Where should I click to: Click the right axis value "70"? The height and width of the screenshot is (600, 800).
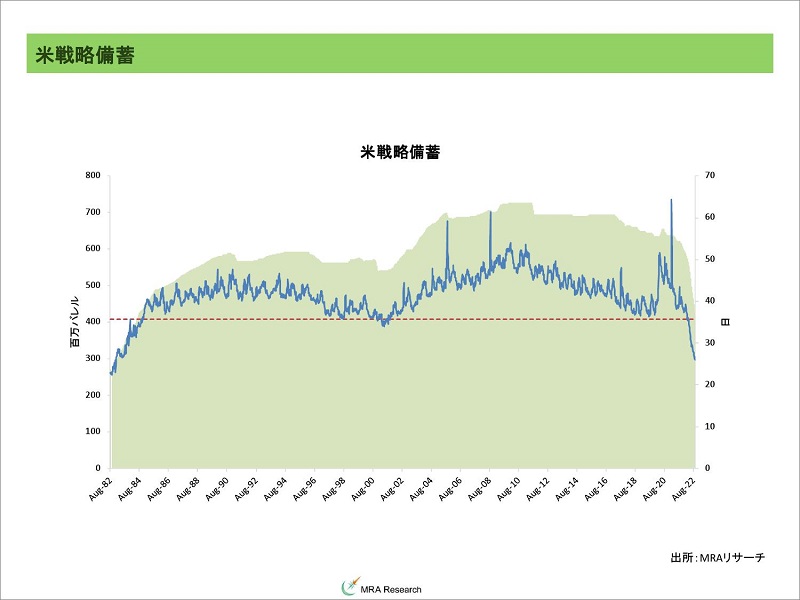tap(710, 175)
